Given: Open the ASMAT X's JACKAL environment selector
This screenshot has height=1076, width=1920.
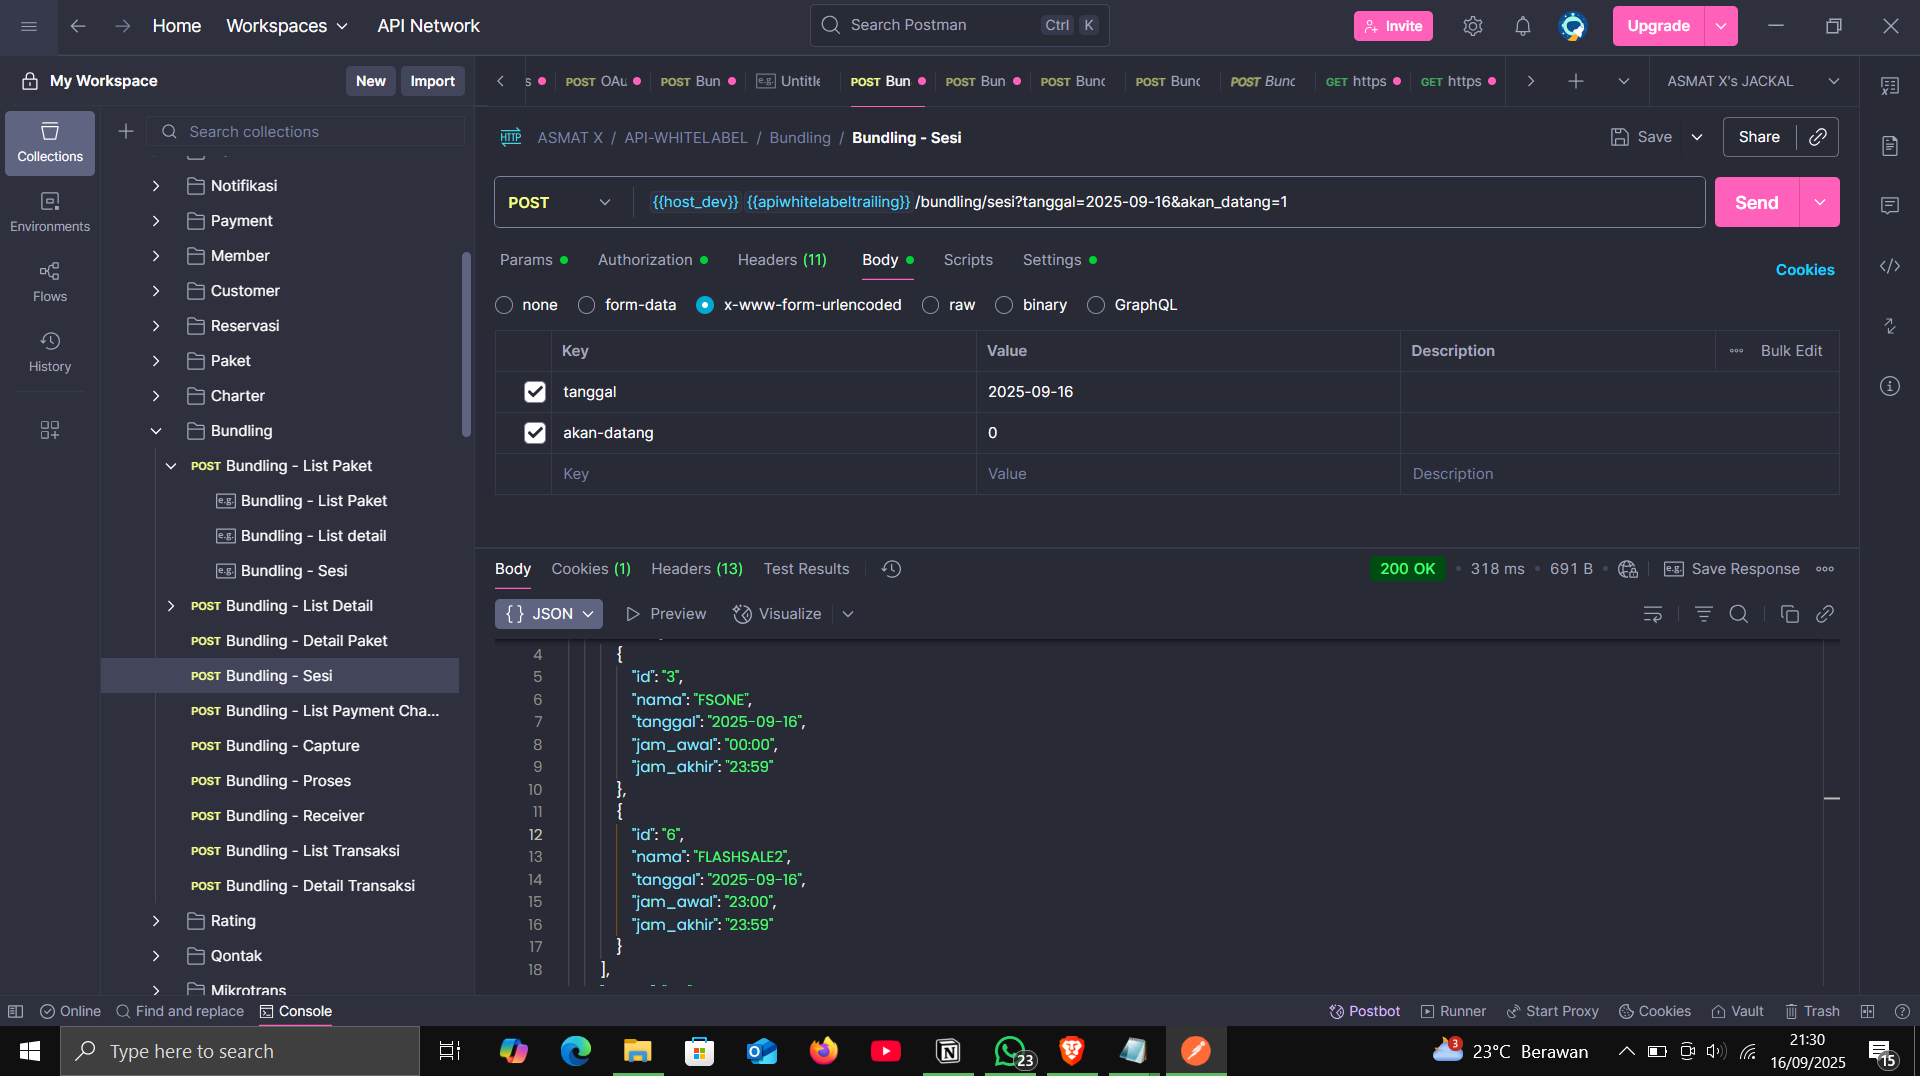Looking at the screenshot, I should (1753, 81).
